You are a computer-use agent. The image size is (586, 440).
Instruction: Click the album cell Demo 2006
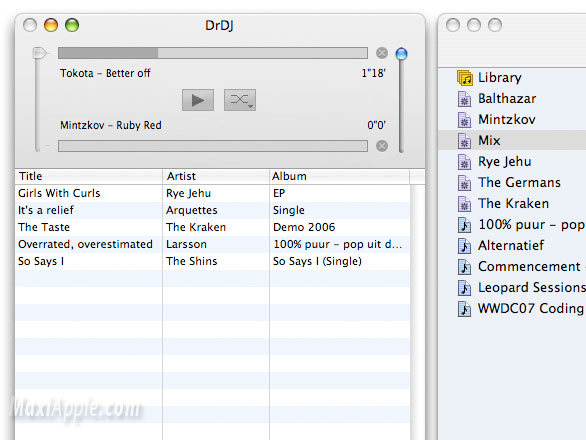pyautogui.click(x=304, y=227)
